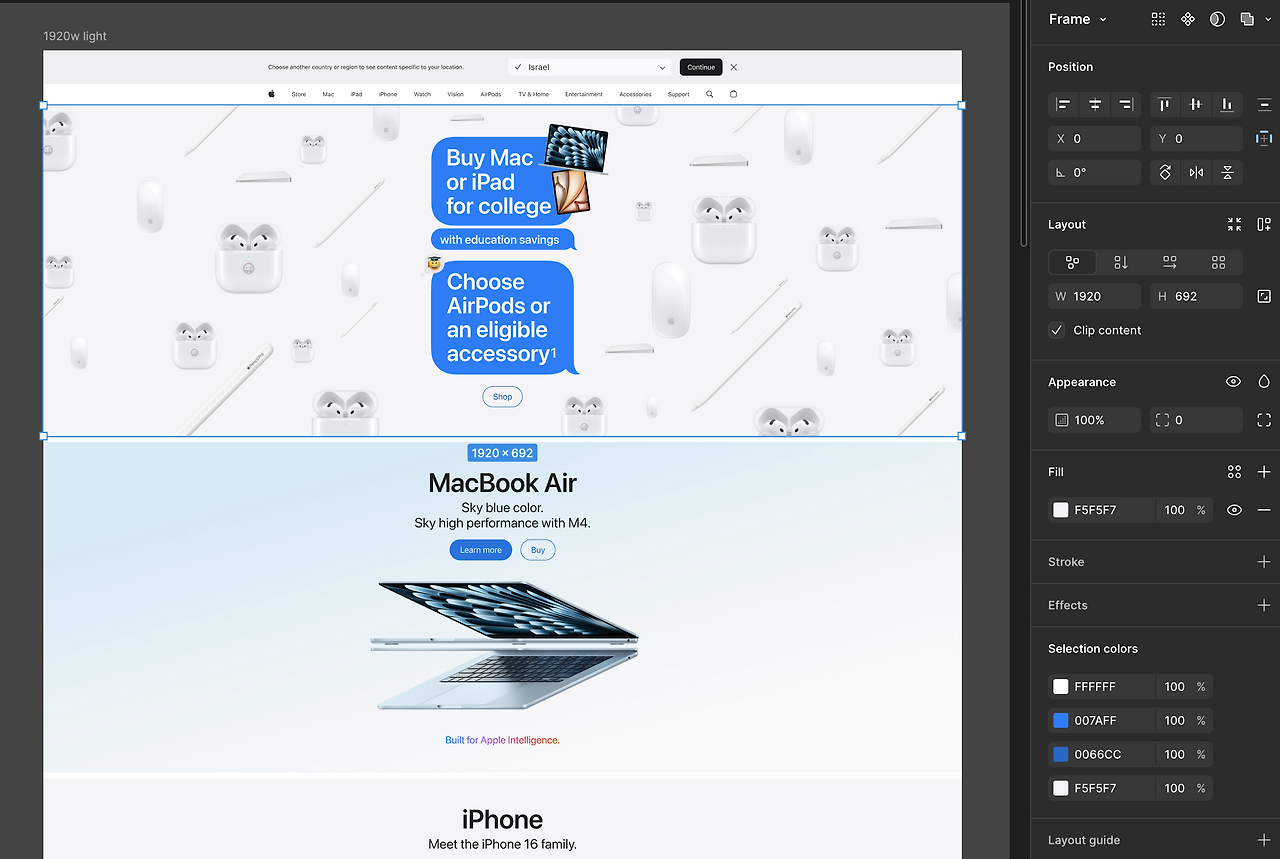
Task: Open the Israel country selector dropdown
Action: 590,67
